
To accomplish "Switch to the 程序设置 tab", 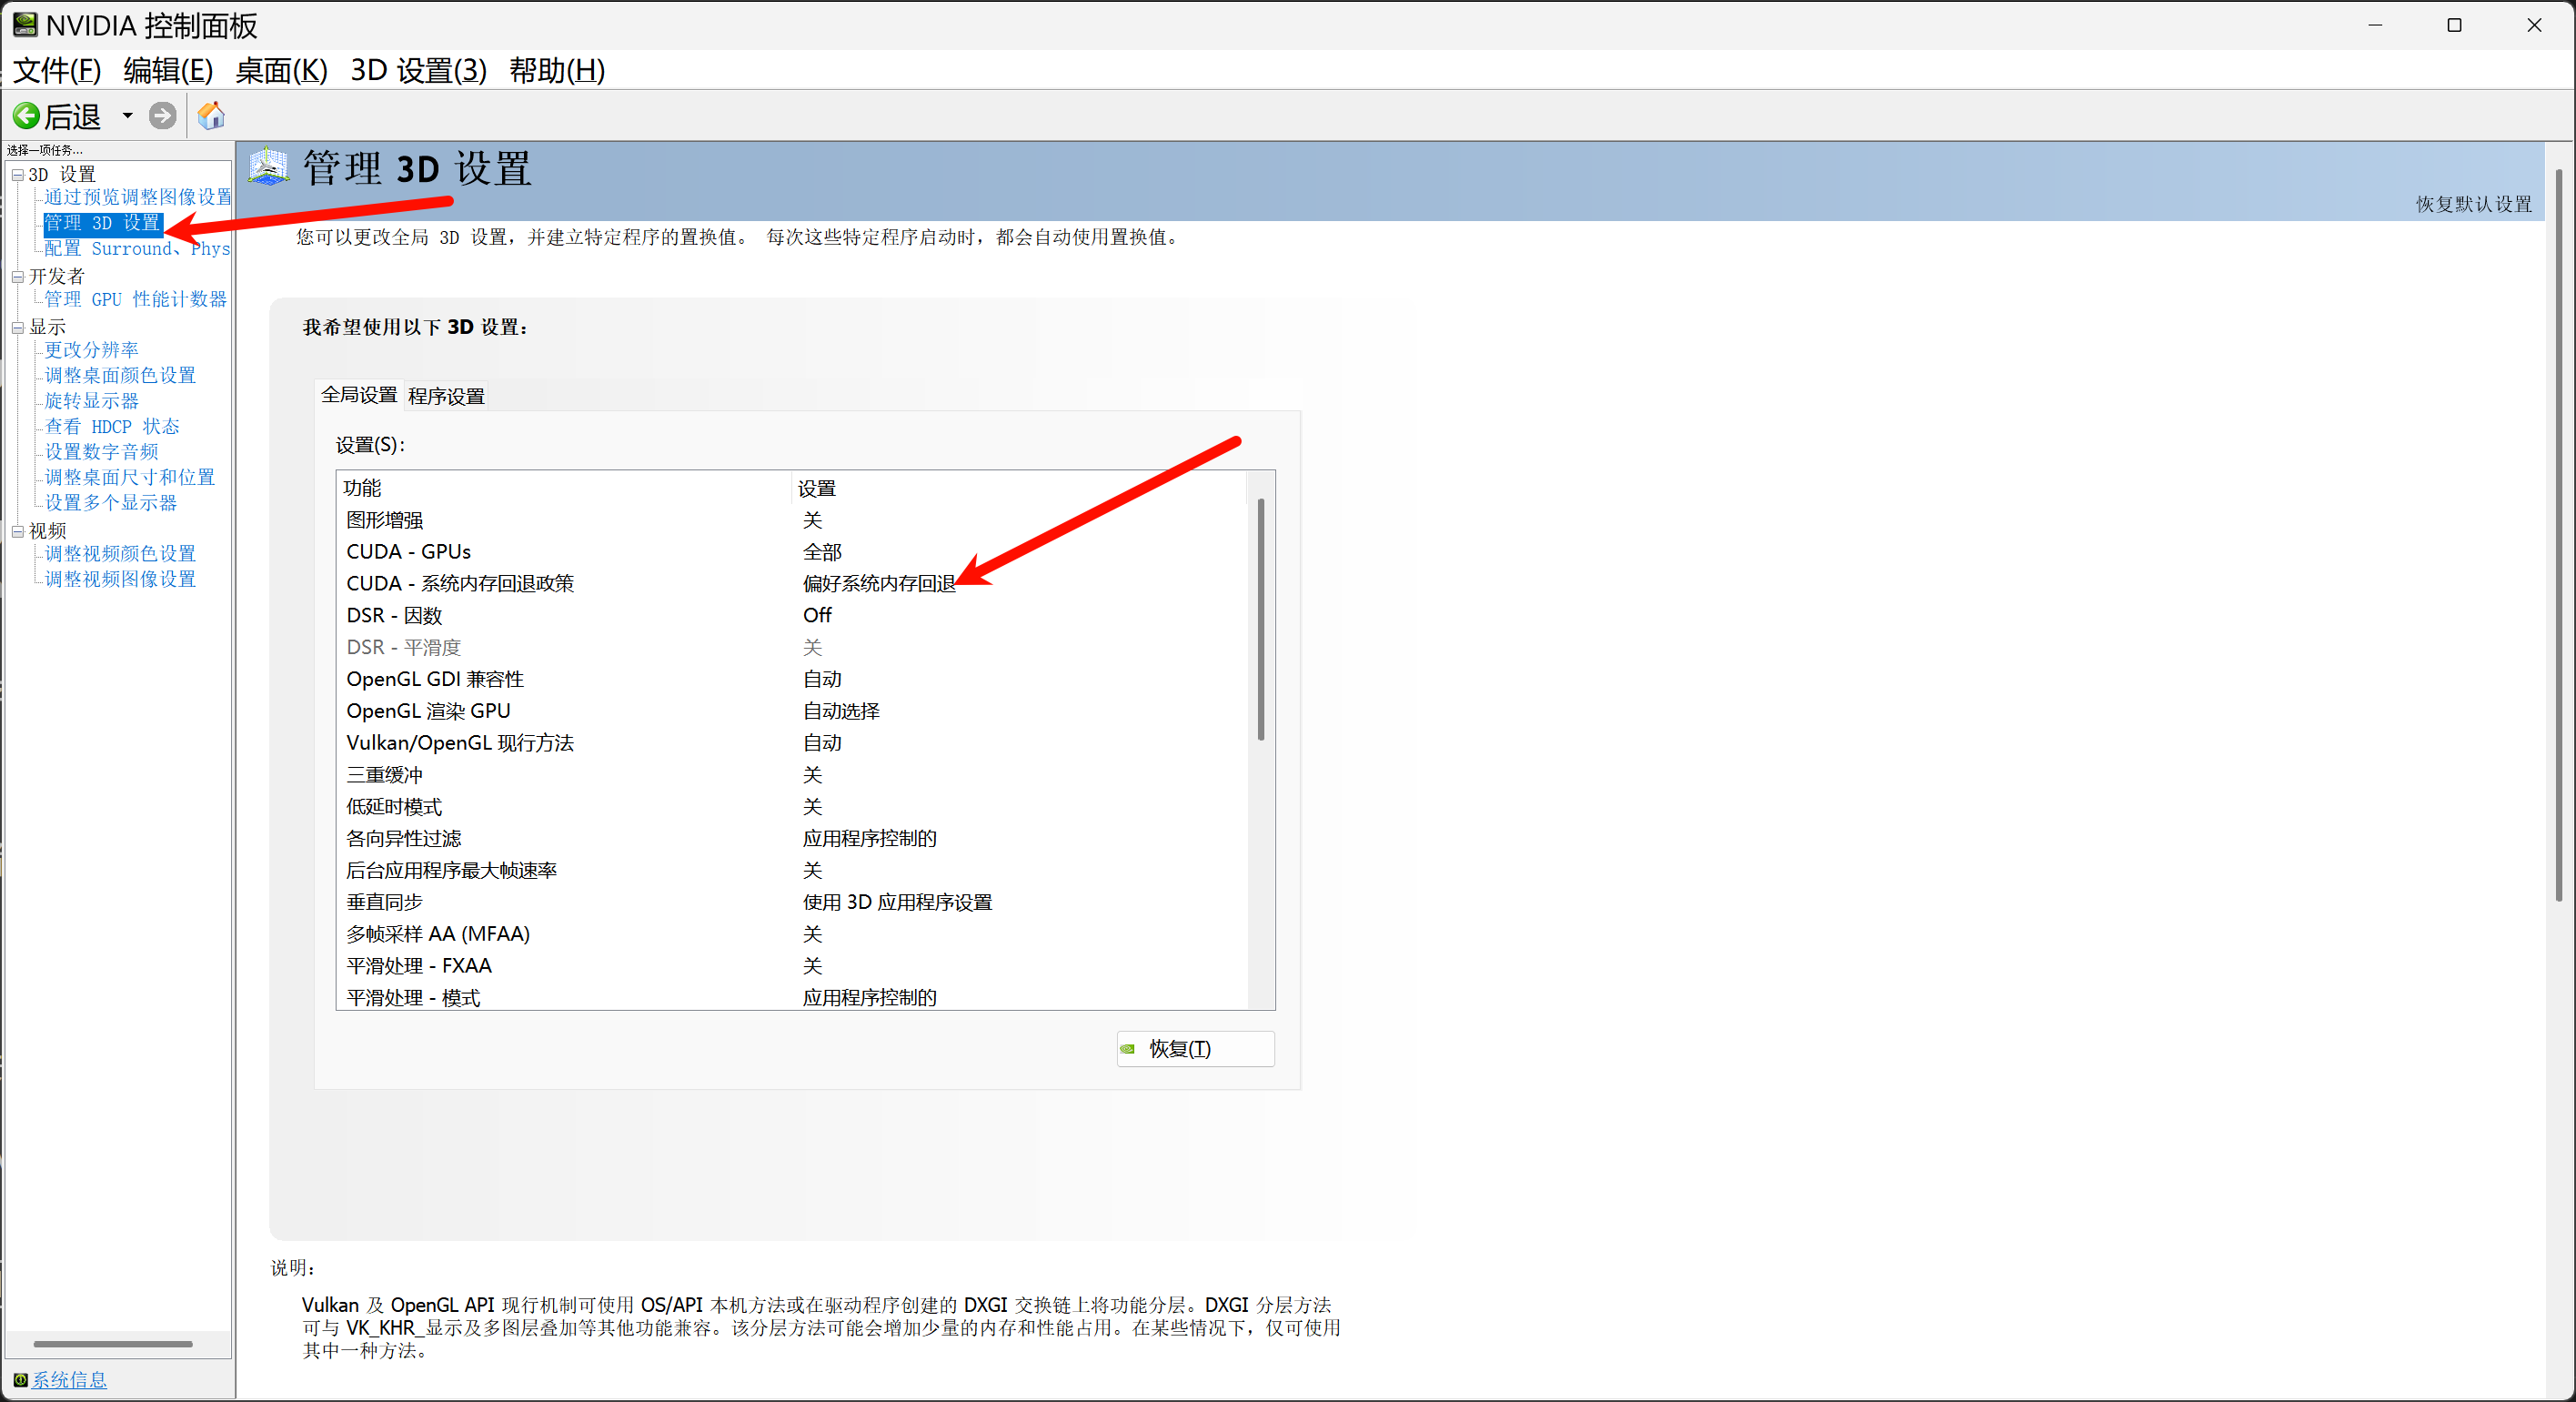I will (x=446, y=395).
